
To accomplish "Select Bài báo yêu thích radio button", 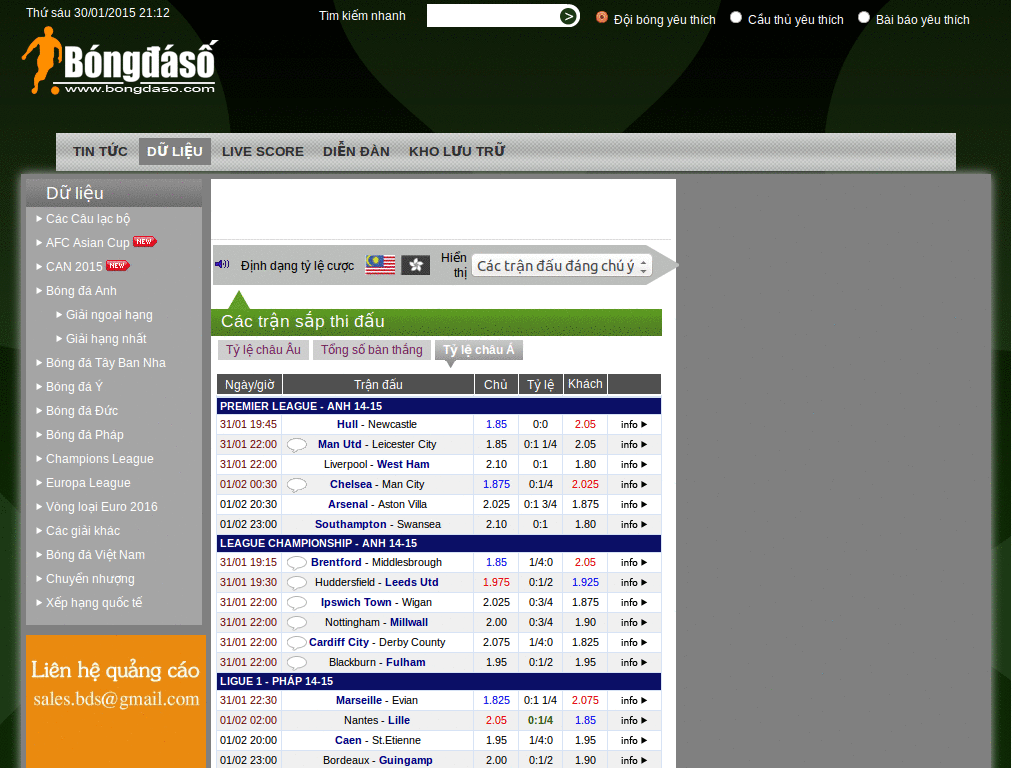I will pos(864,18).
